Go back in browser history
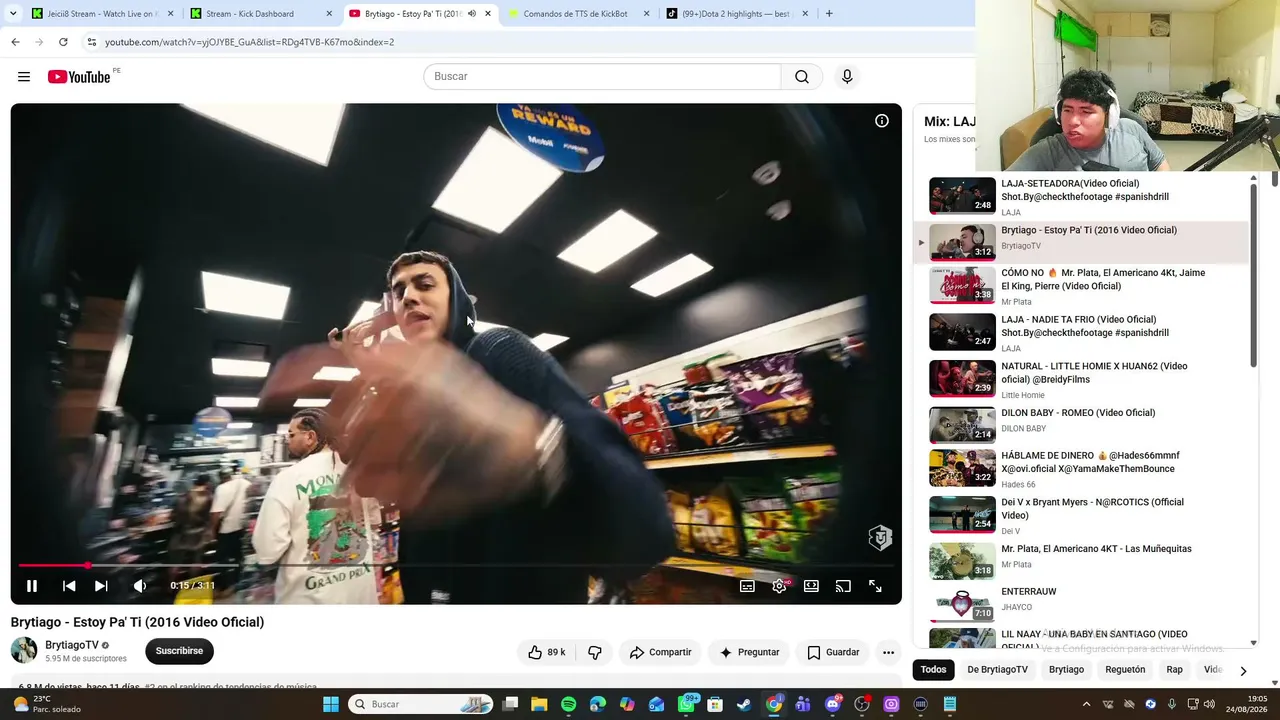Screen dimensions: 1280x720 (15, 42)
